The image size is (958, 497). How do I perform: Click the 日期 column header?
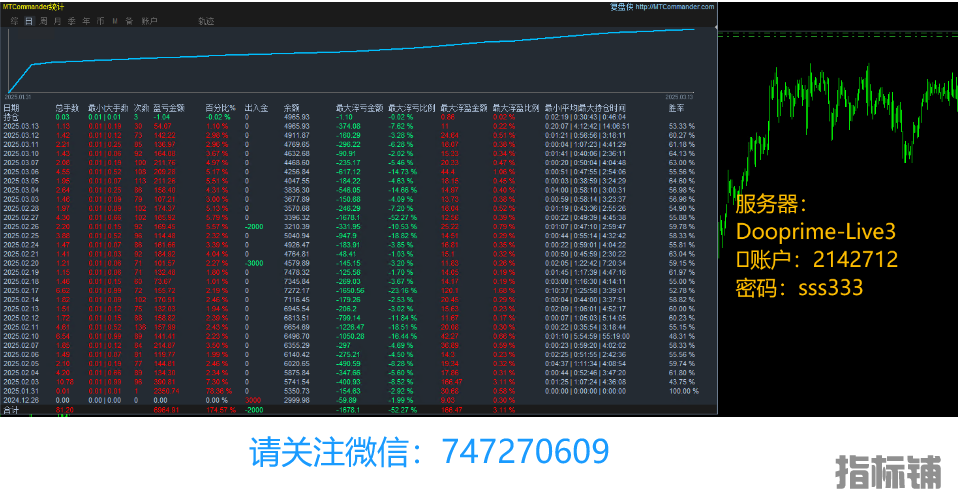click(11, 108)
